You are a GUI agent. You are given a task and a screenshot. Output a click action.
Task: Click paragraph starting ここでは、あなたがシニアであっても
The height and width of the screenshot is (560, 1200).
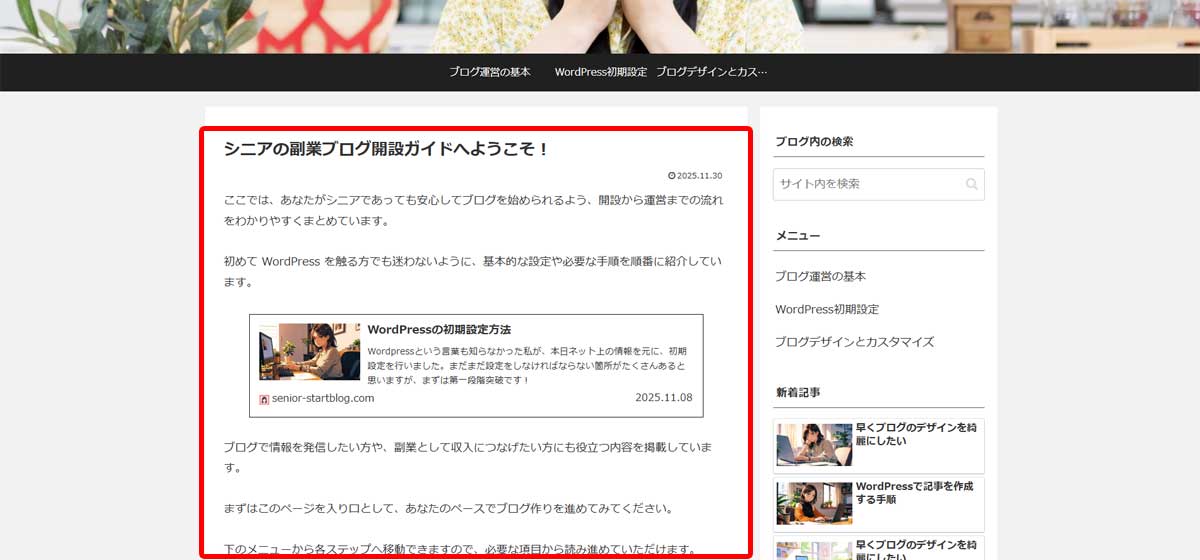pos(473,210)
